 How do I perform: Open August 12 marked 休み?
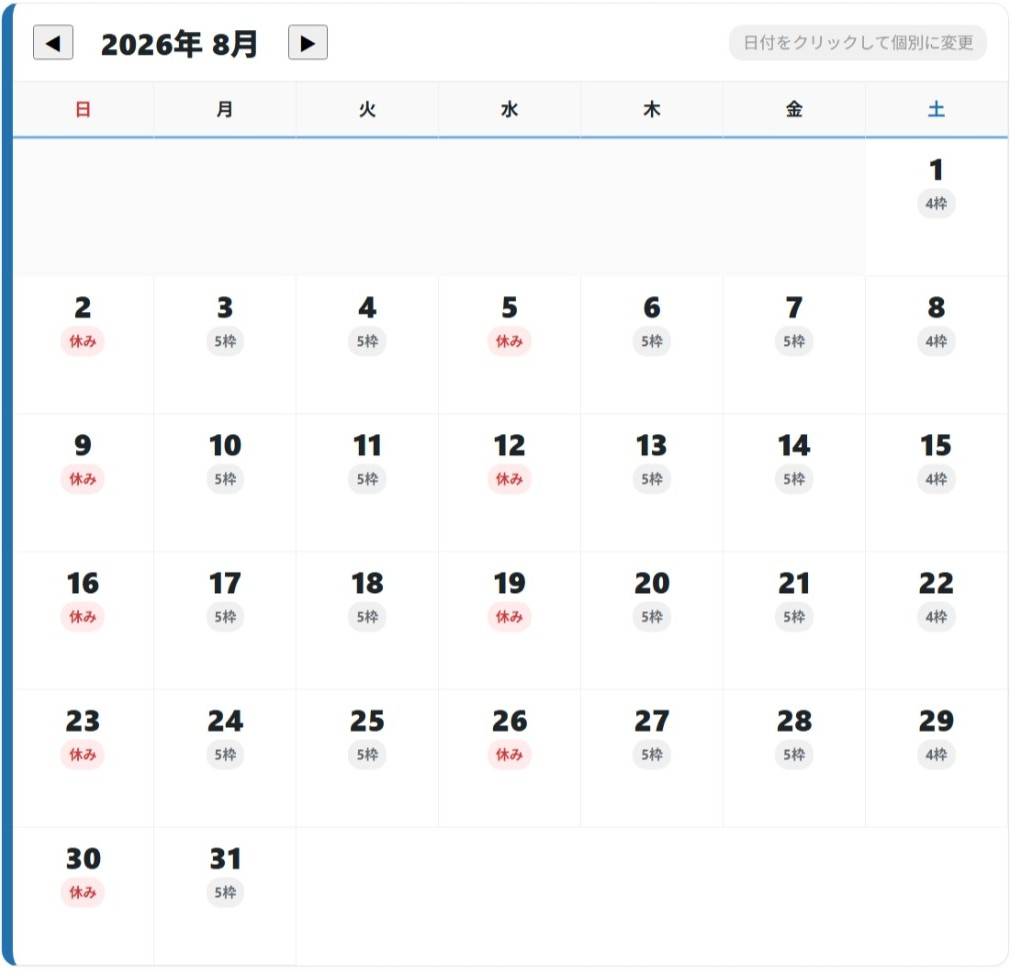[x=509, y=483]
